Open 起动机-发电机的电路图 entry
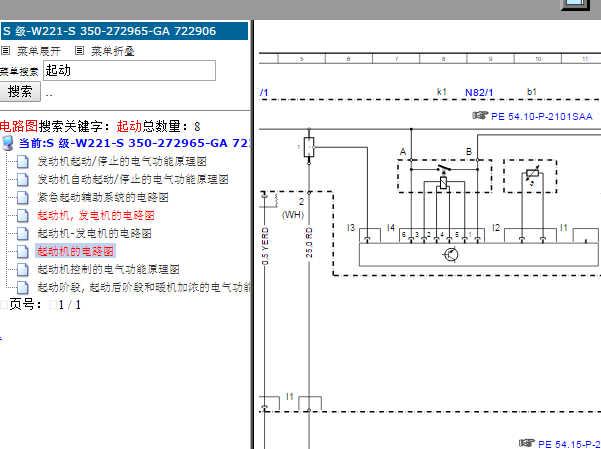The height and width of the screenshot is (449, 601). (x=94, y=234)
